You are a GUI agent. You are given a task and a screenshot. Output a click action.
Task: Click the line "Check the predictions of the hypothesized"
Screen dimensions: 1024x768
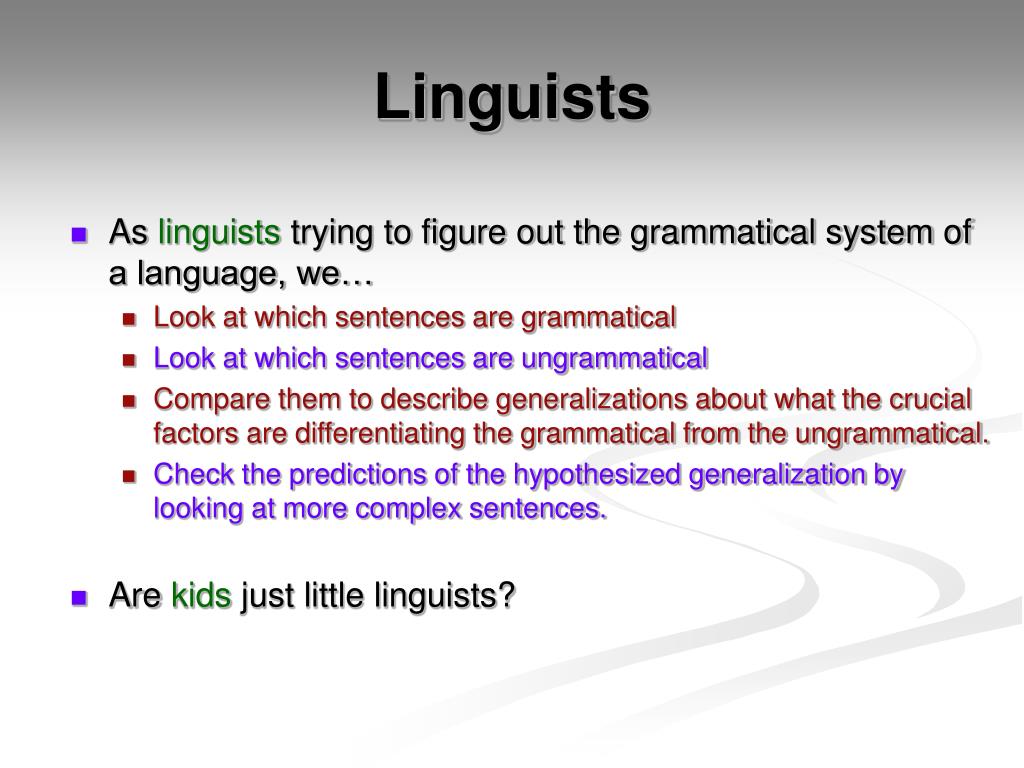click(529, 475)
